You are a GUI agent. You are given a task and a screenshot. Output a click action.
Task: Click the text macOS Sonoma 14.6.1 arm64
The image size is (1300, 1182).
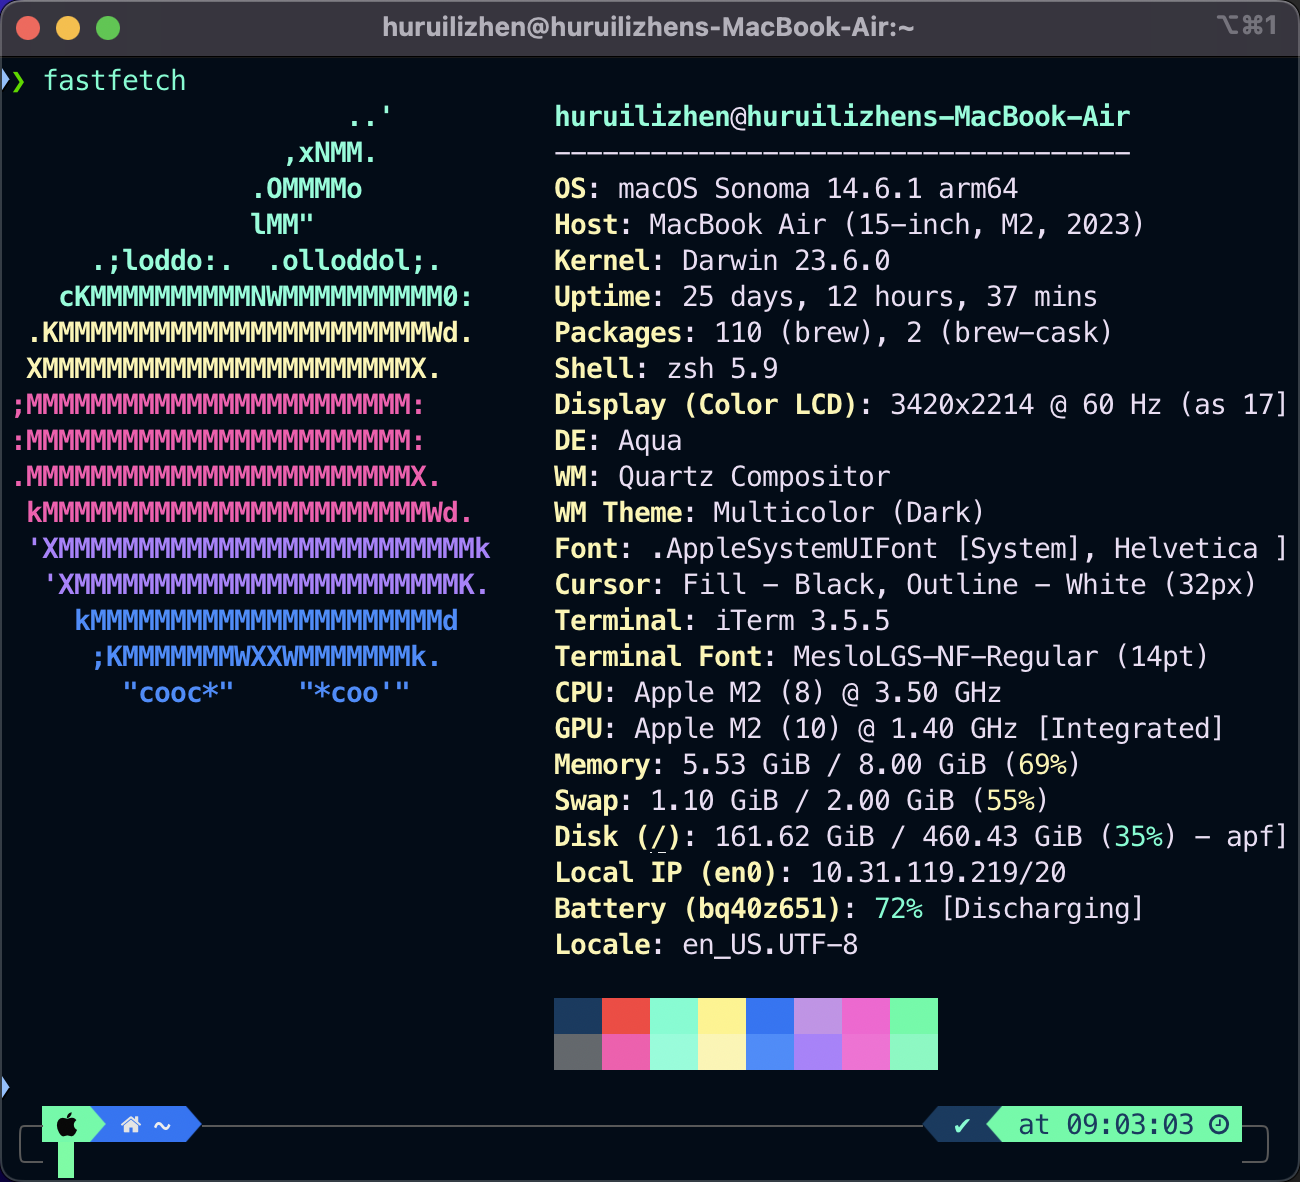click(818, 189)
